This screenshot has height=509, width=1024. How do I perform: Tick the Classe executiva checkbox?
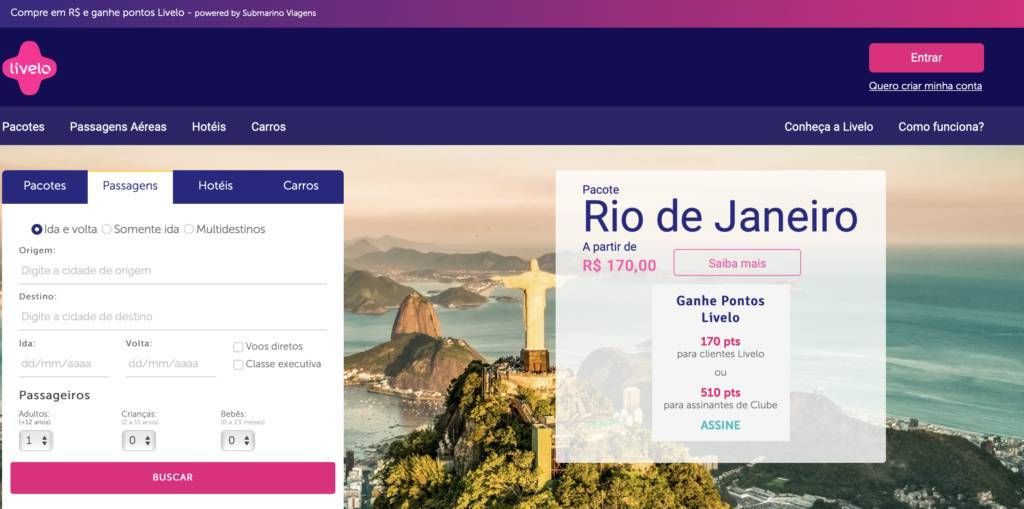click(238, 365)
